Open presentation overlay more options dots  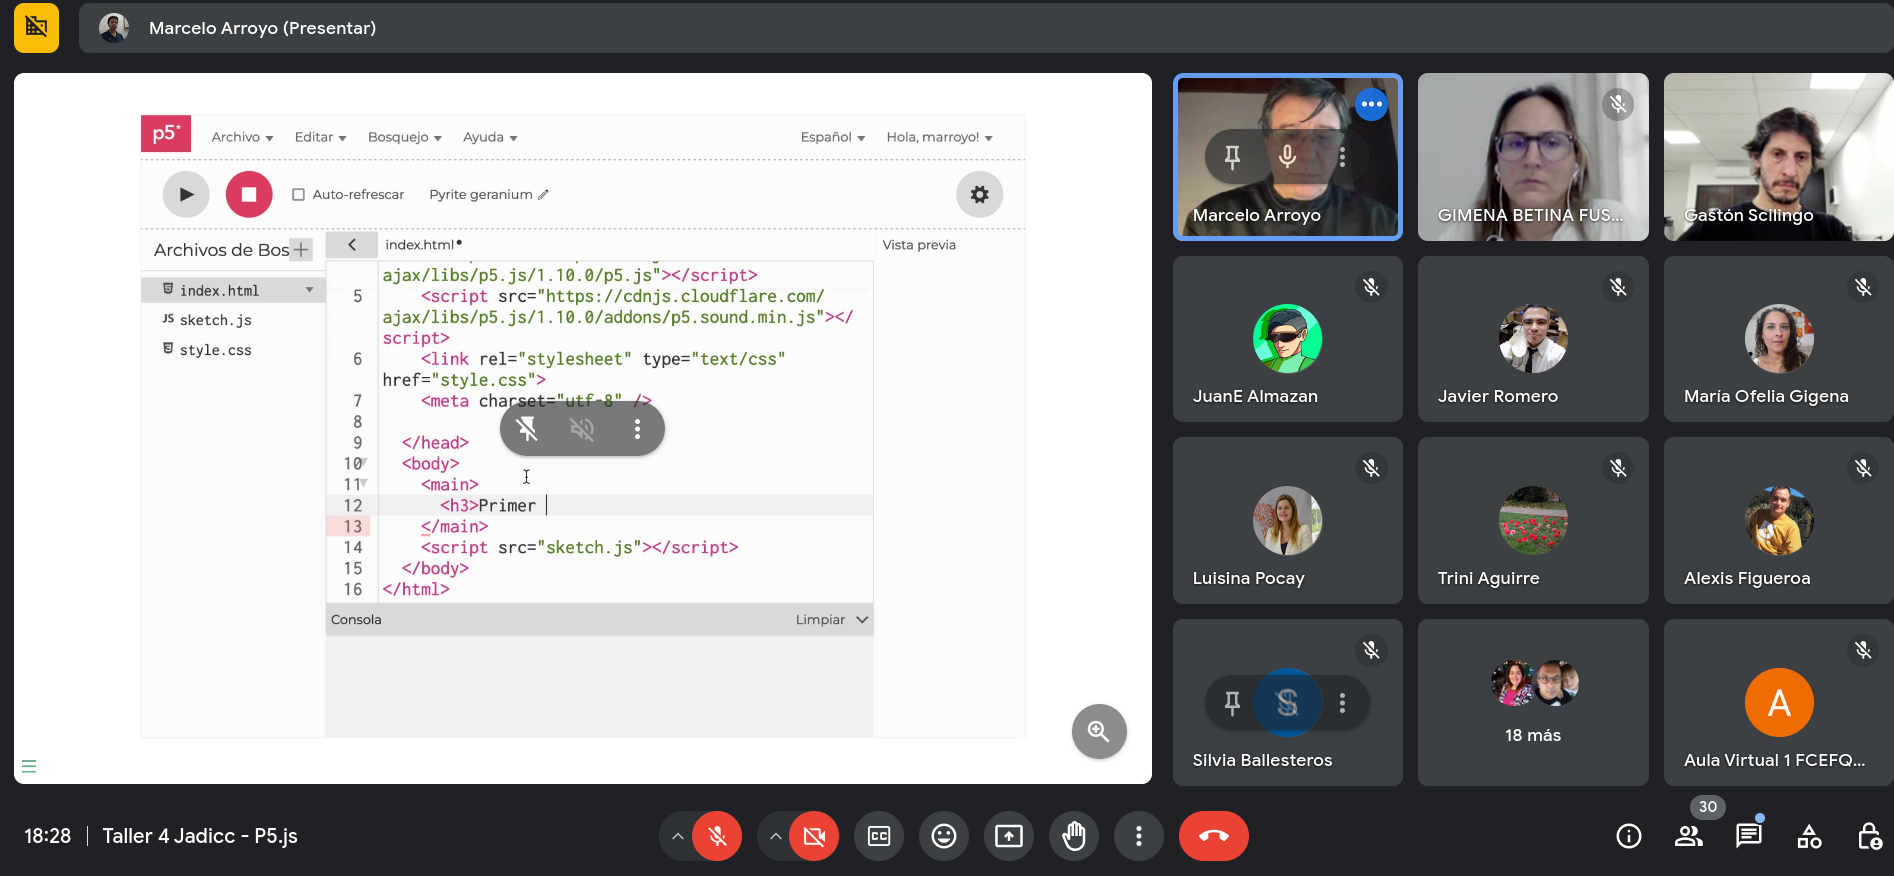637,429
